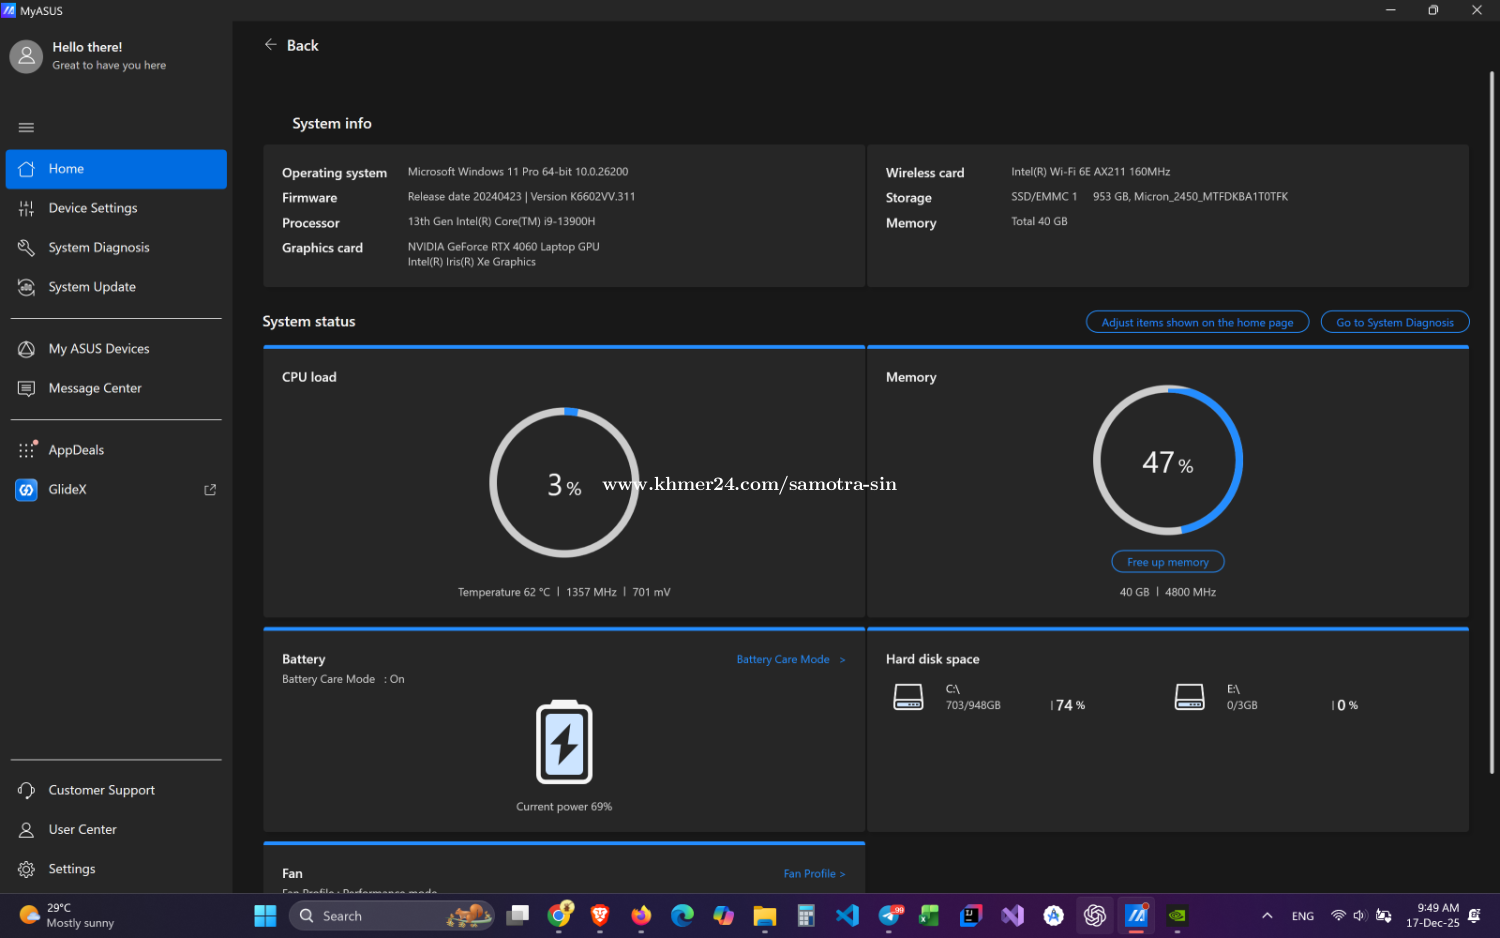Click the battery charging icon

click(x=564, y=742)
